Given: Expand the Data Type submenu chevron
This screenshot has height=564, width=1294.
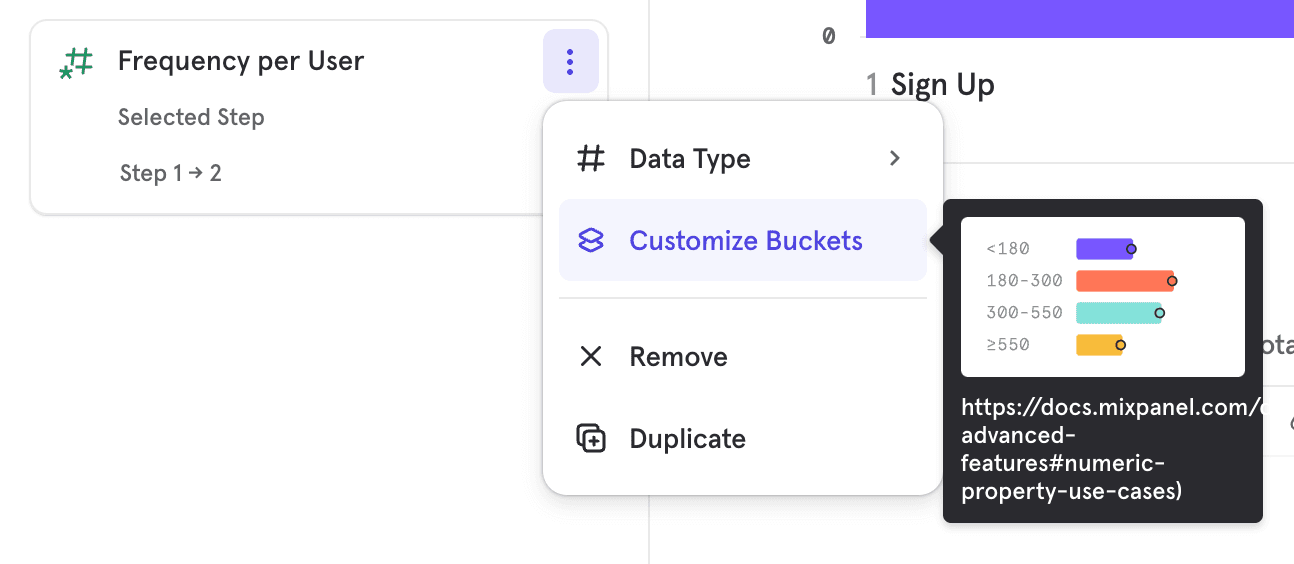Looking at the screenshot, I should pos(895,158).
